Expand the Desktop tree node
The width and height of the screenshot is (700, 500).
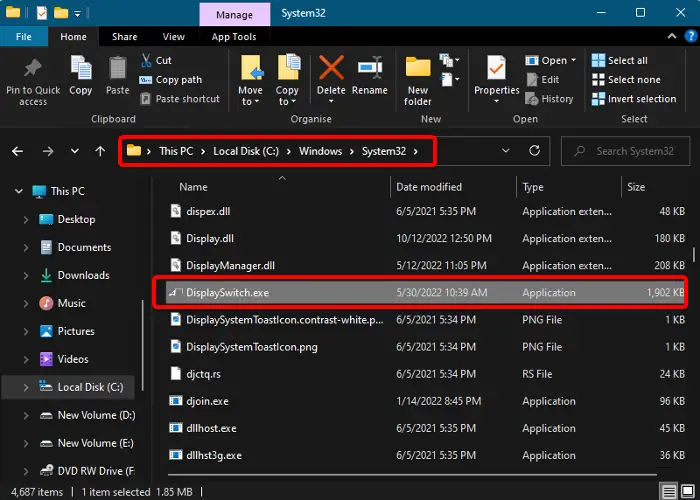pos(25,219)
